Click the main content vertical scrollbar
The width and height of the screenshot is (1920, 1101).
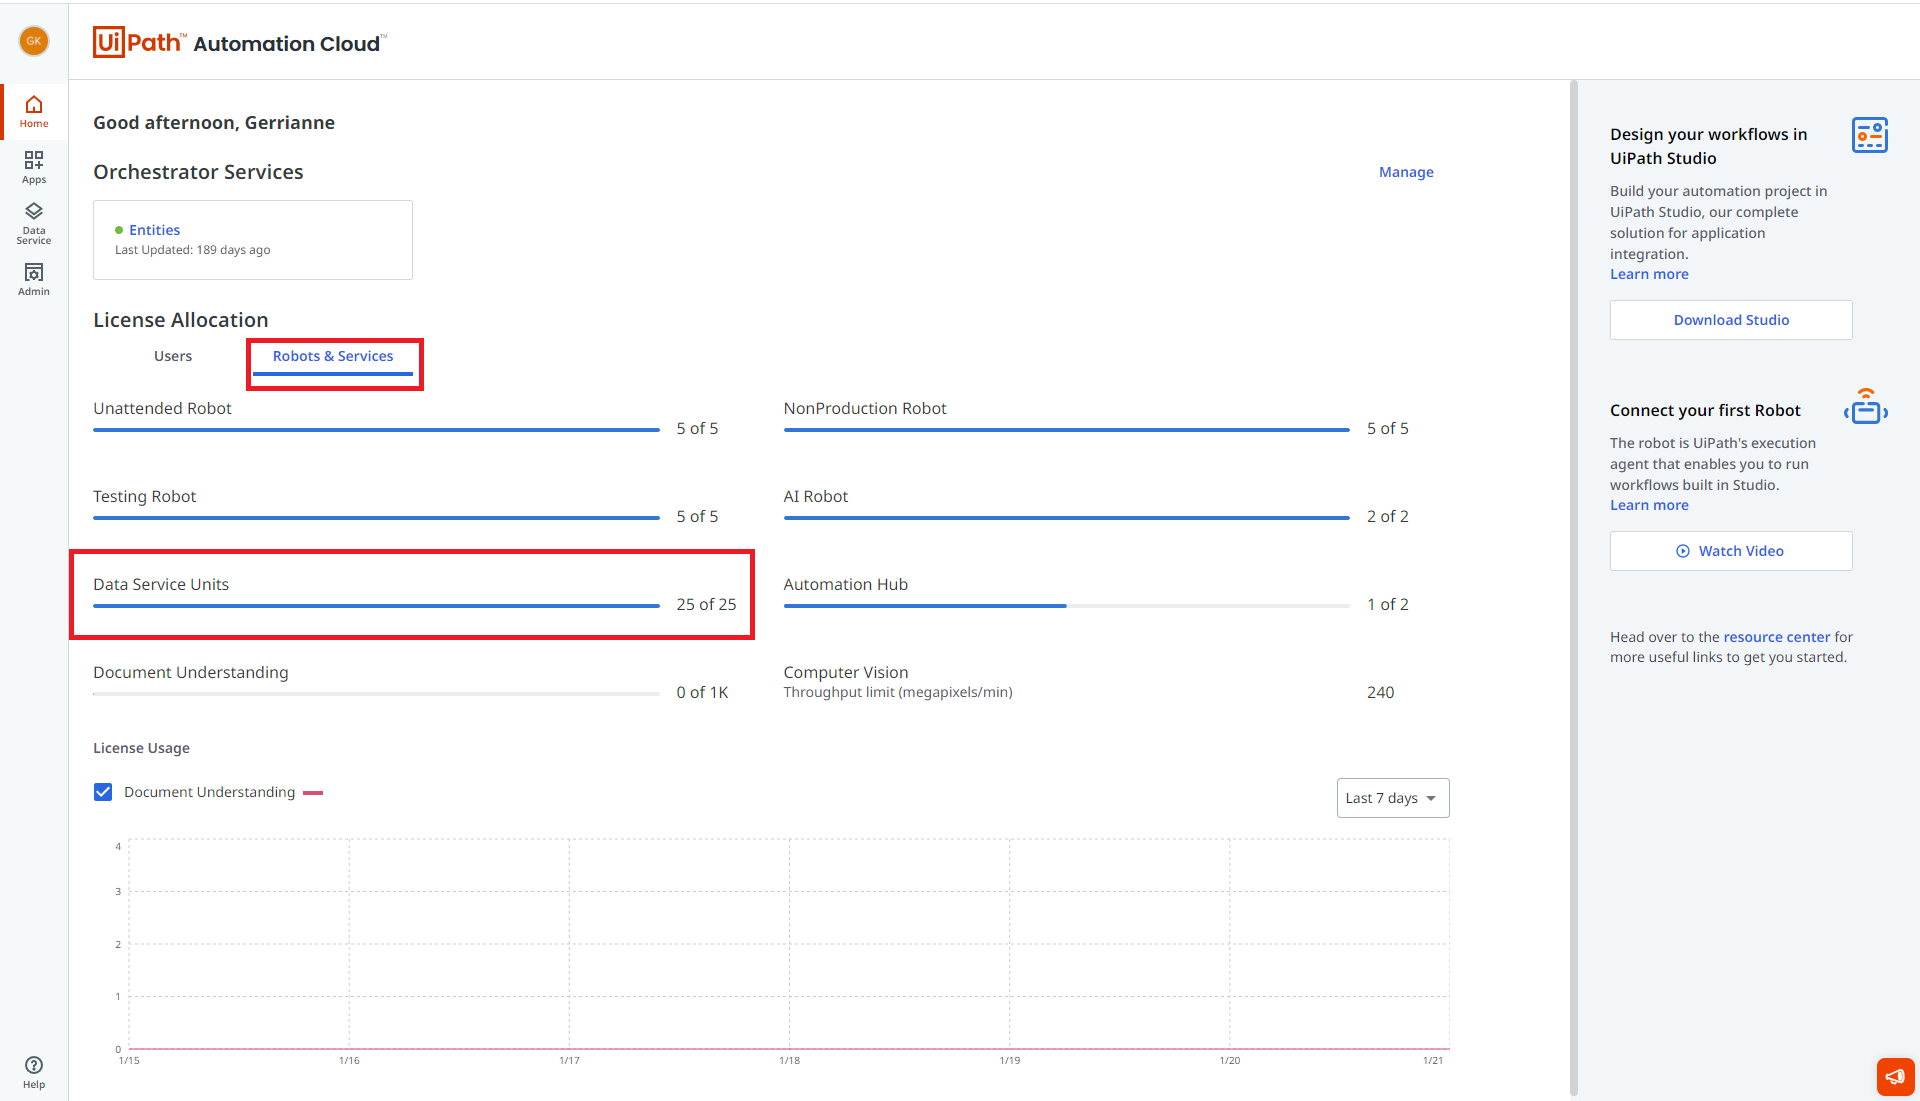pos(1573,588)
